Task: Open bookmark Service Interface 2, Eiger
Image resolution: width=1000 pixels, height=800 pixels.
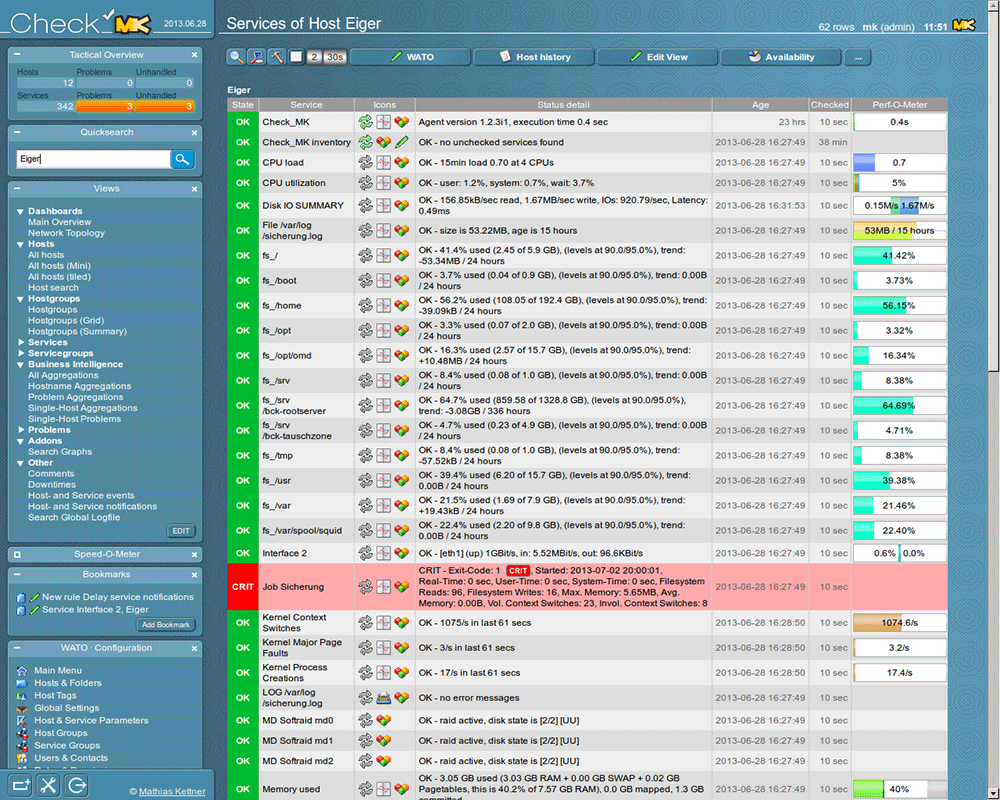Action: tap(95, 610)
